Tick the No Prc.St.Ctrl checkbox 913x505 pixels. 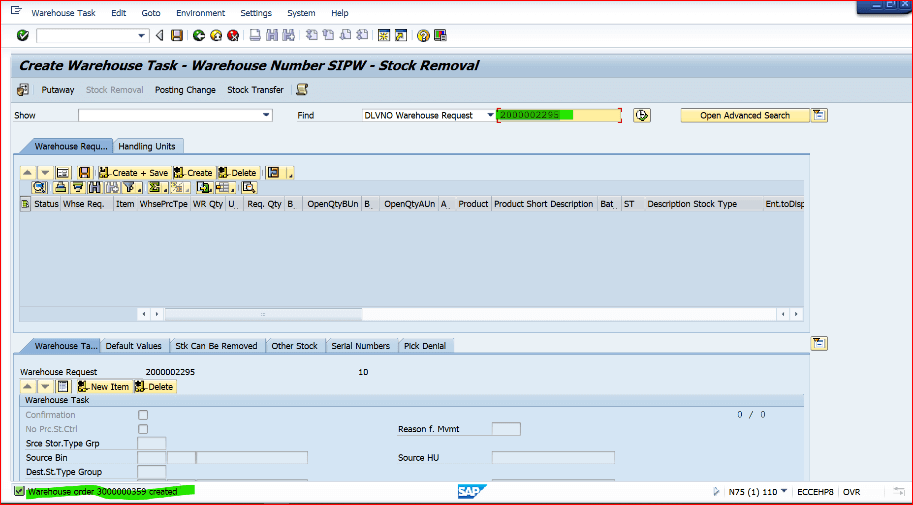click(x=143, y=429)
